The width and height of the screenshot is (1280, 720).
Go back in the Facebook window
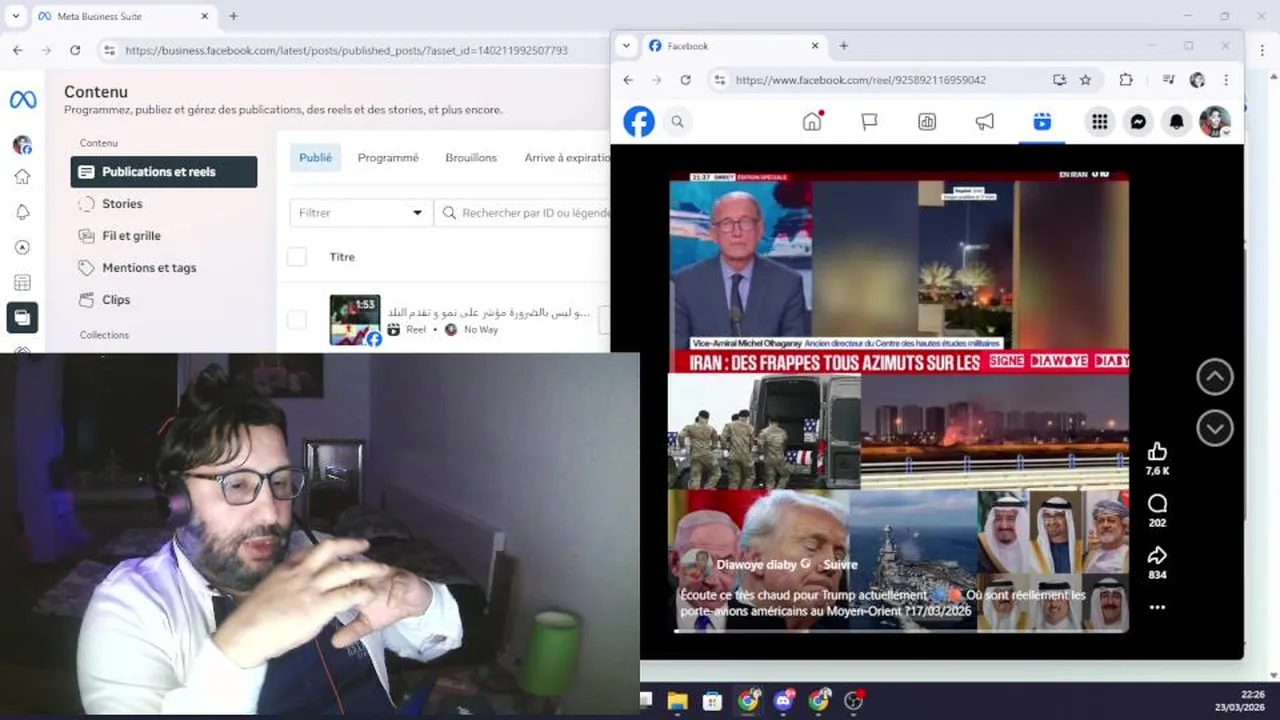pos(628,80)
